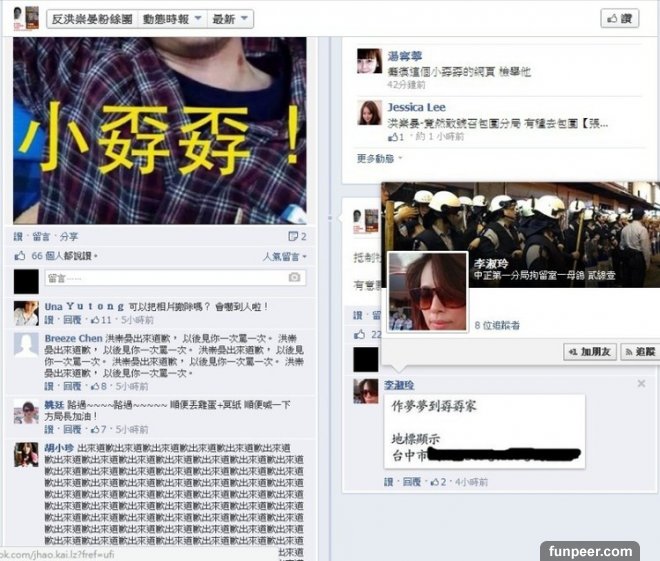Screen dimensions: 660x561
Task: Click 回覆 under Una Yutong's comment
Action: (72, 320)
